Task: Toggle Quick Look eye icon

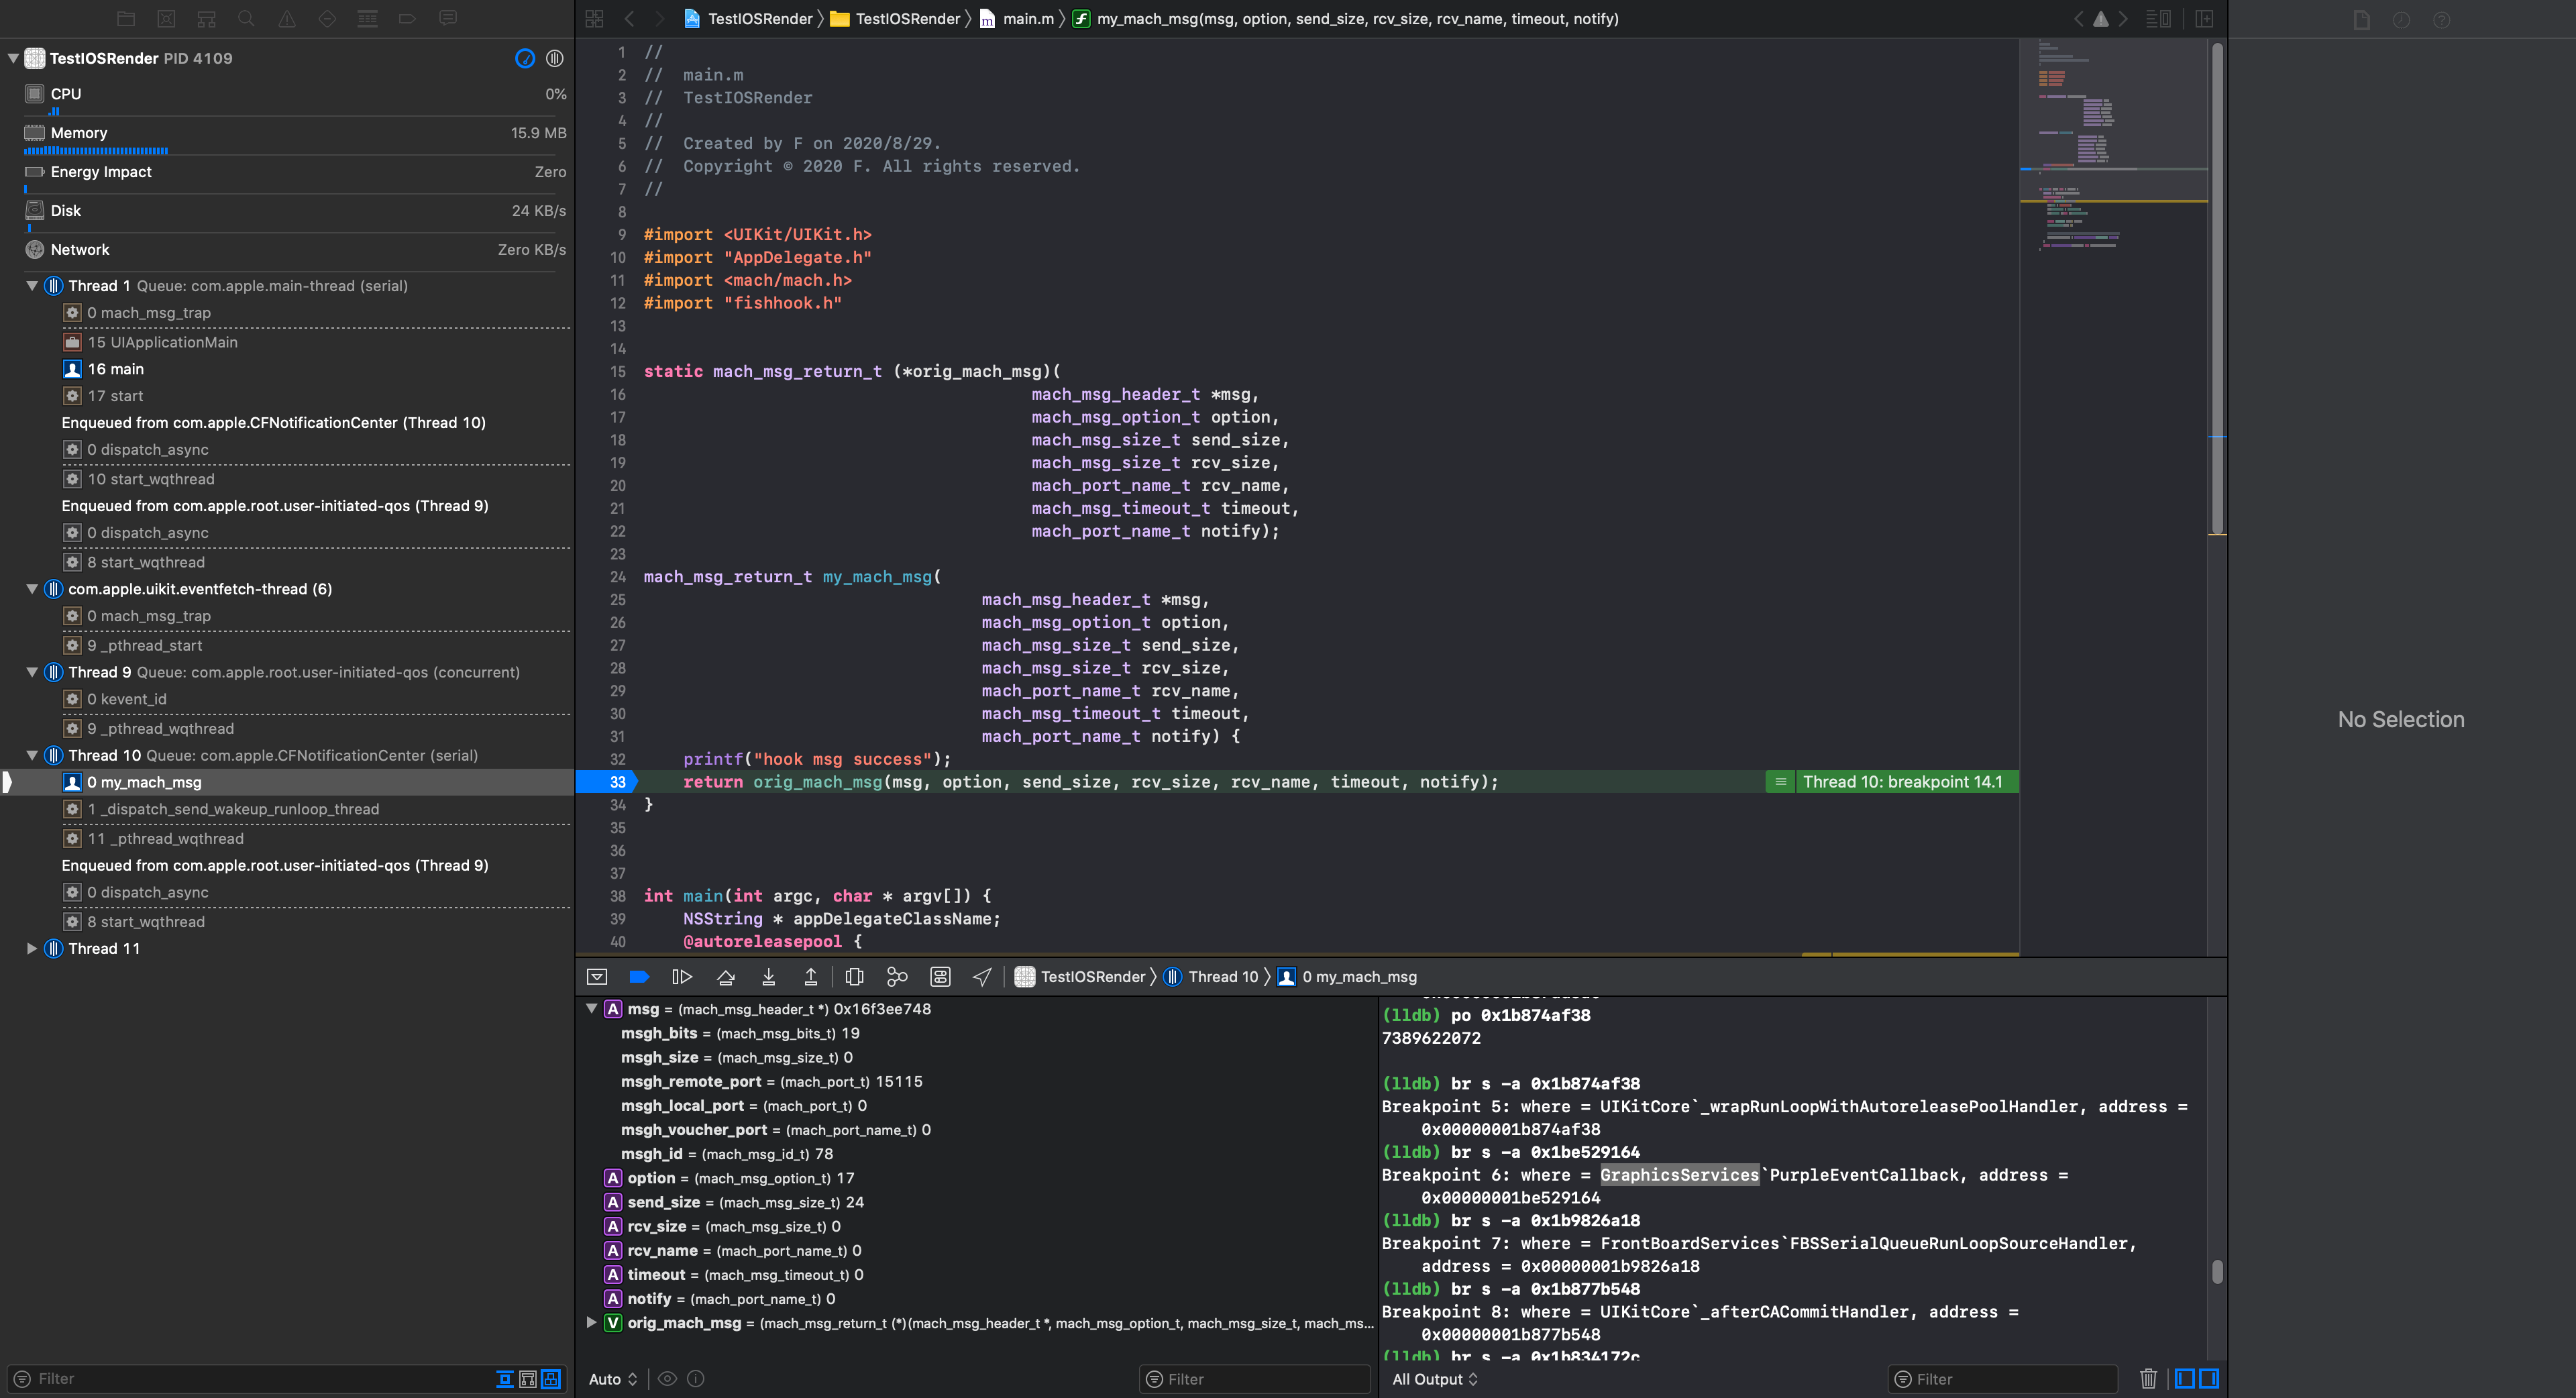Action: (667, 1379)
